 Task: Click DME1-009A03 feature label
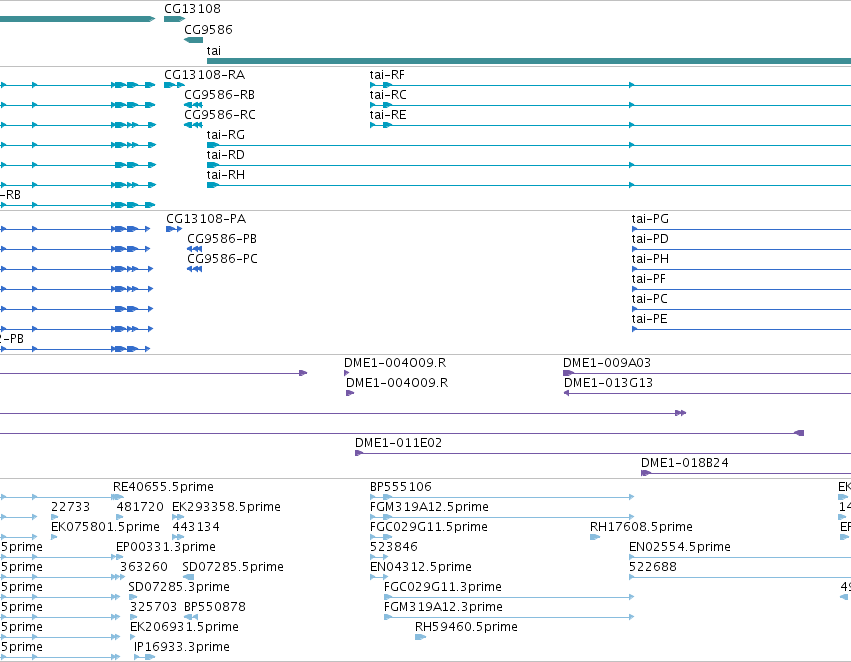[x=606, y=362]
